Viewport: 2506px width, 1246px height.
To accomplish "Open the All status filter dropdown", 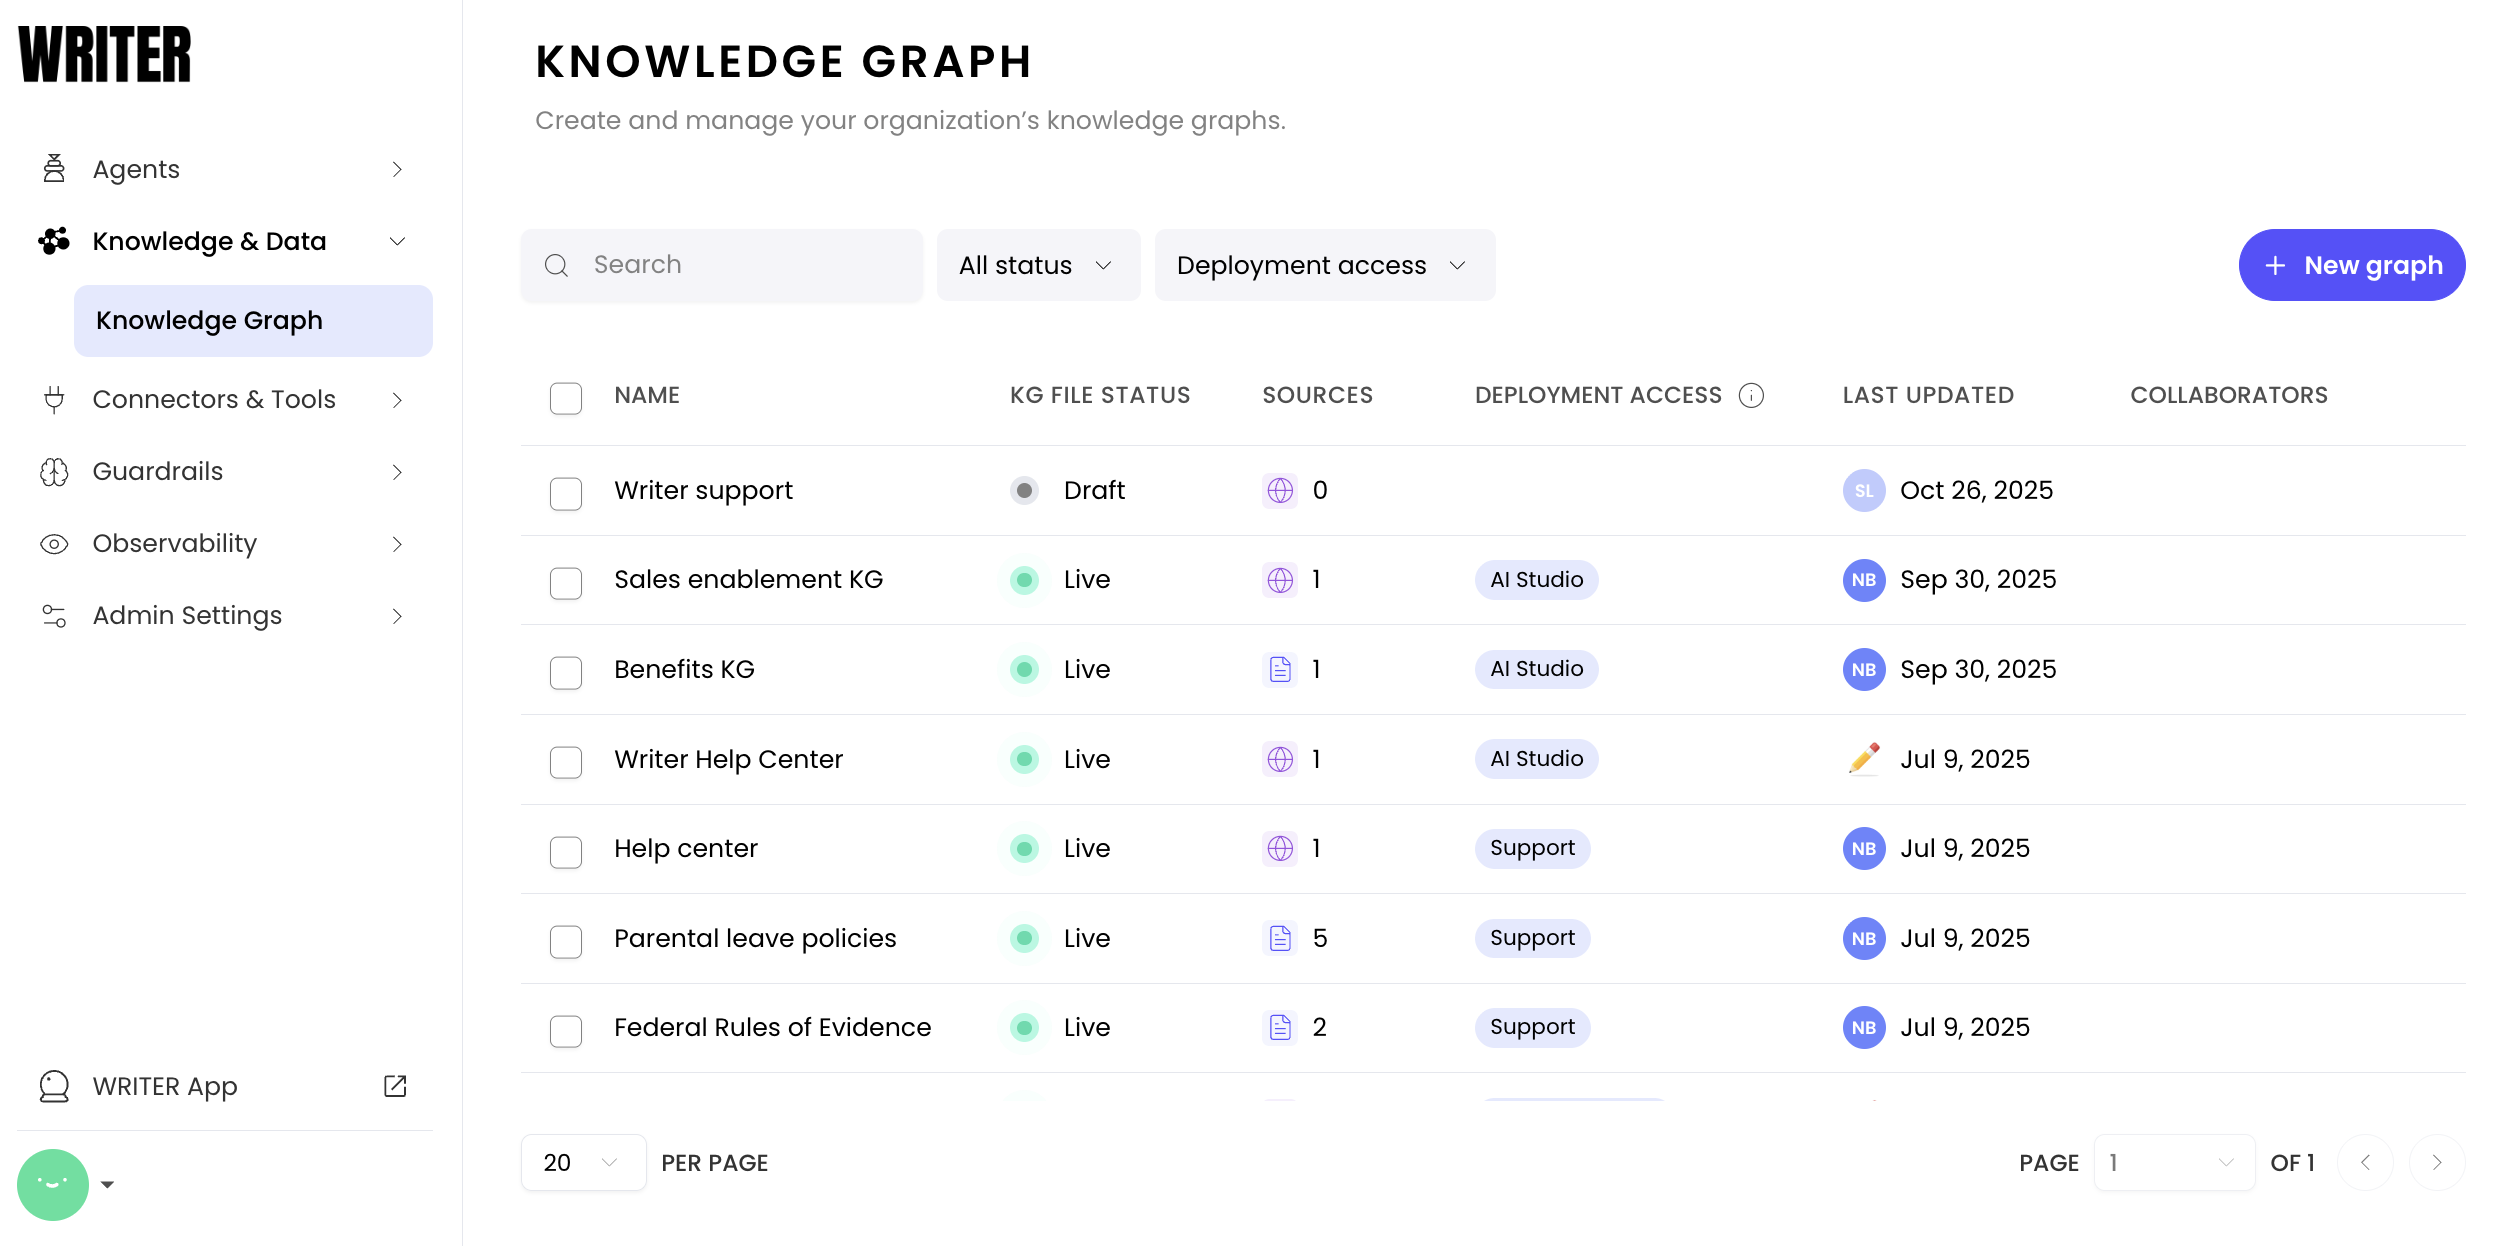I will pyautogui.click(x=1037, y=265).
